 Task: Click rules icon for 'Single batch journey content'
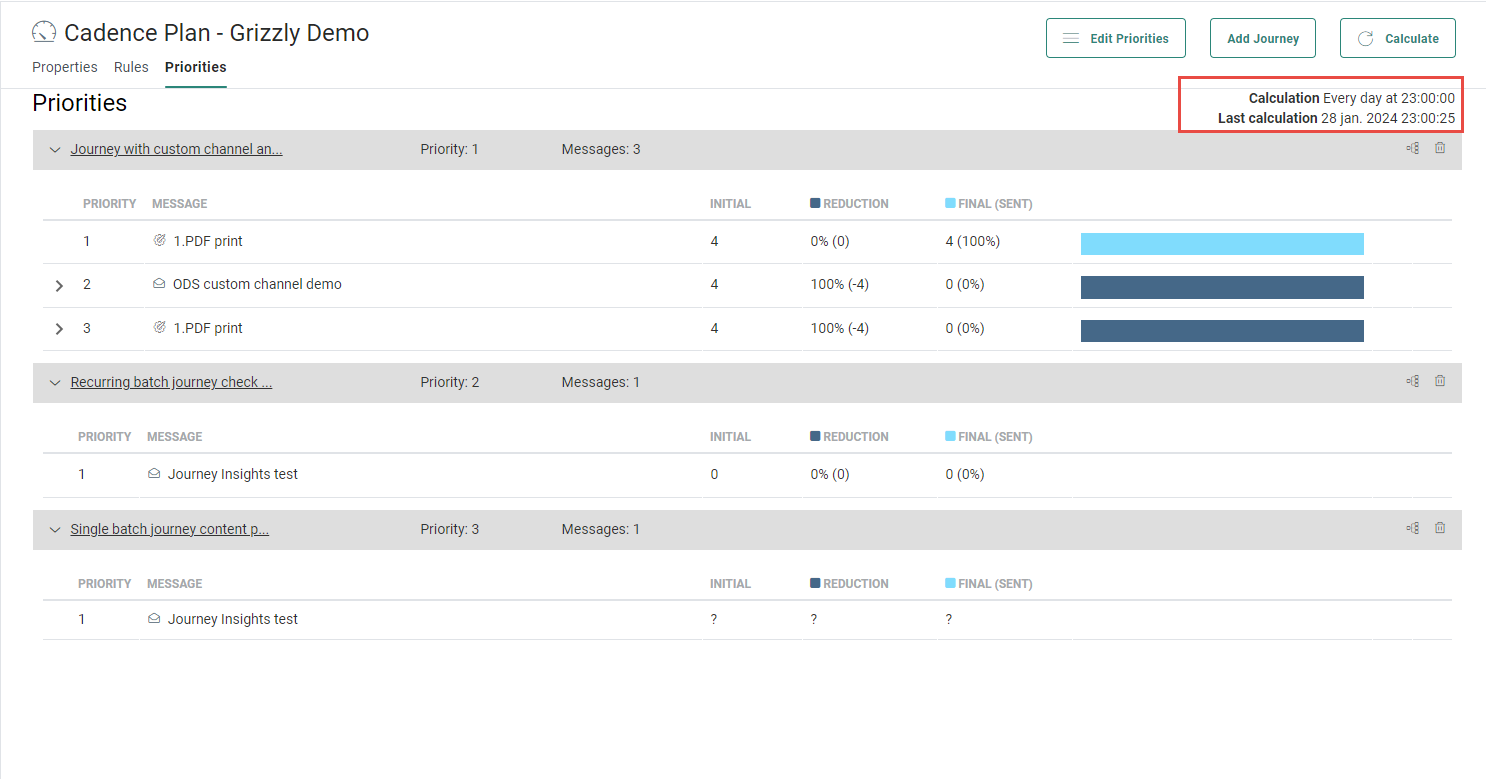click(1412, 528)
